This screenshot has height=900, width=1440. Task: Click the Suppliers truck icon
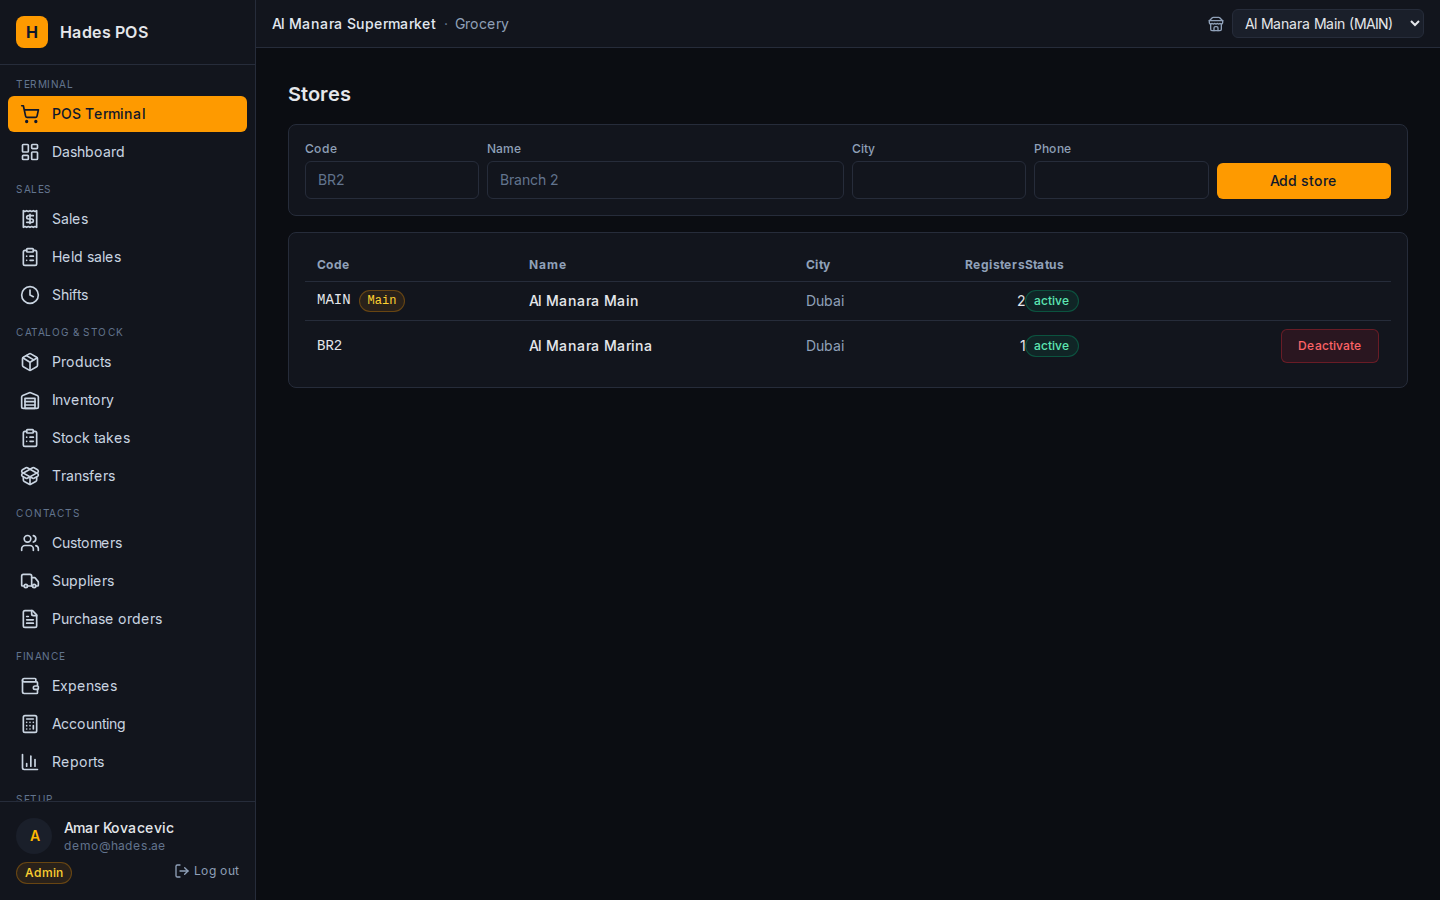30,581
